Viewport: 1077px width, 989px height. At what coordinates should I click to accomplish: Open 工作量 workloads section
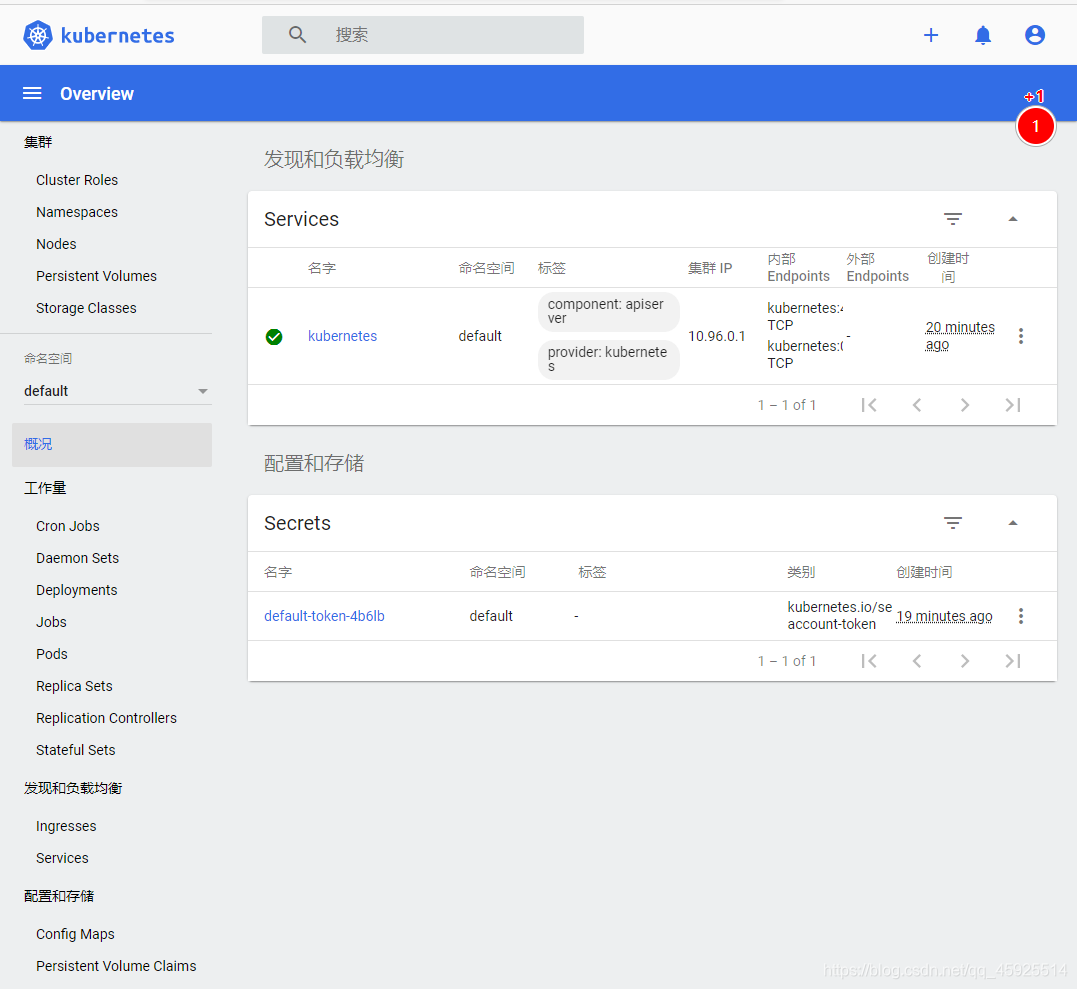(45, 488)
